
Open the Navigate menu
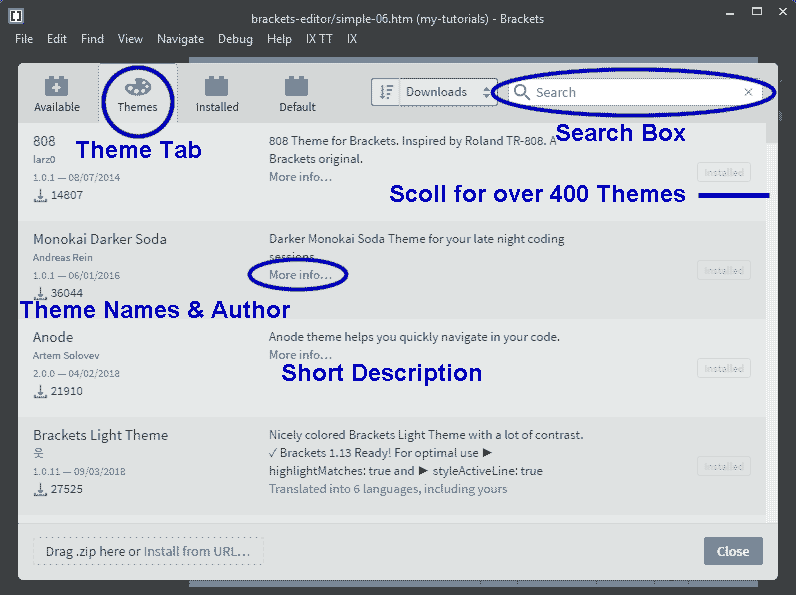180,39
